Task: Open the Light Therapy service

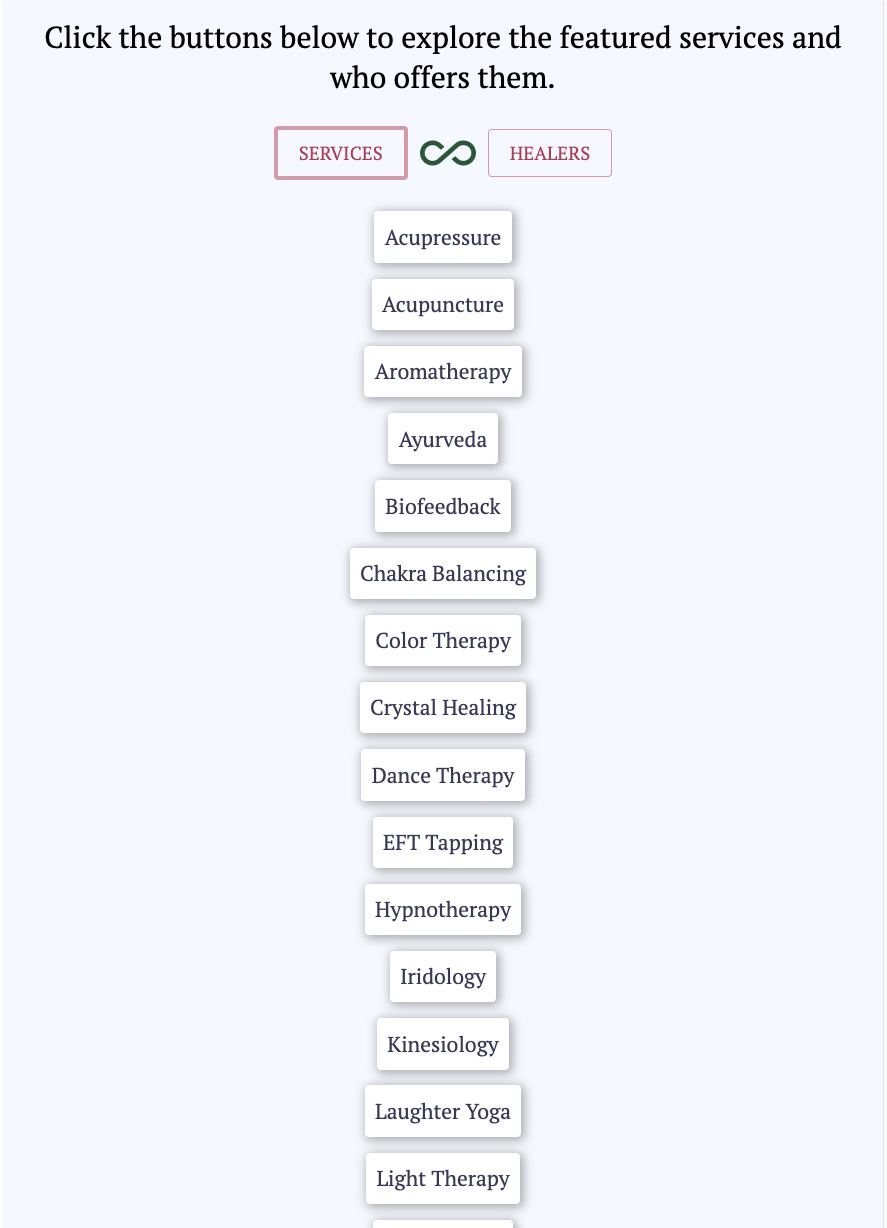Action: (x=442, y=1178)
